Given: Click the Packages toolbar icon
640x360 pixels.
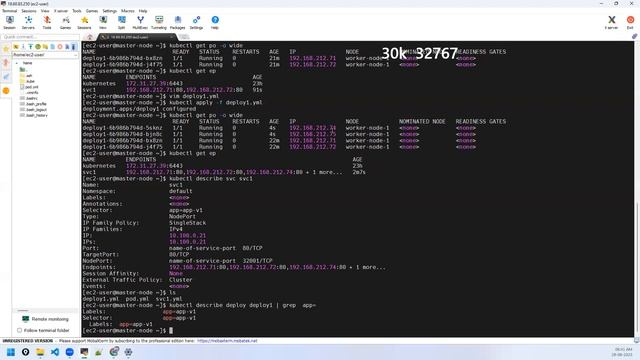Looking at the screenshot, I should (178, 22).
